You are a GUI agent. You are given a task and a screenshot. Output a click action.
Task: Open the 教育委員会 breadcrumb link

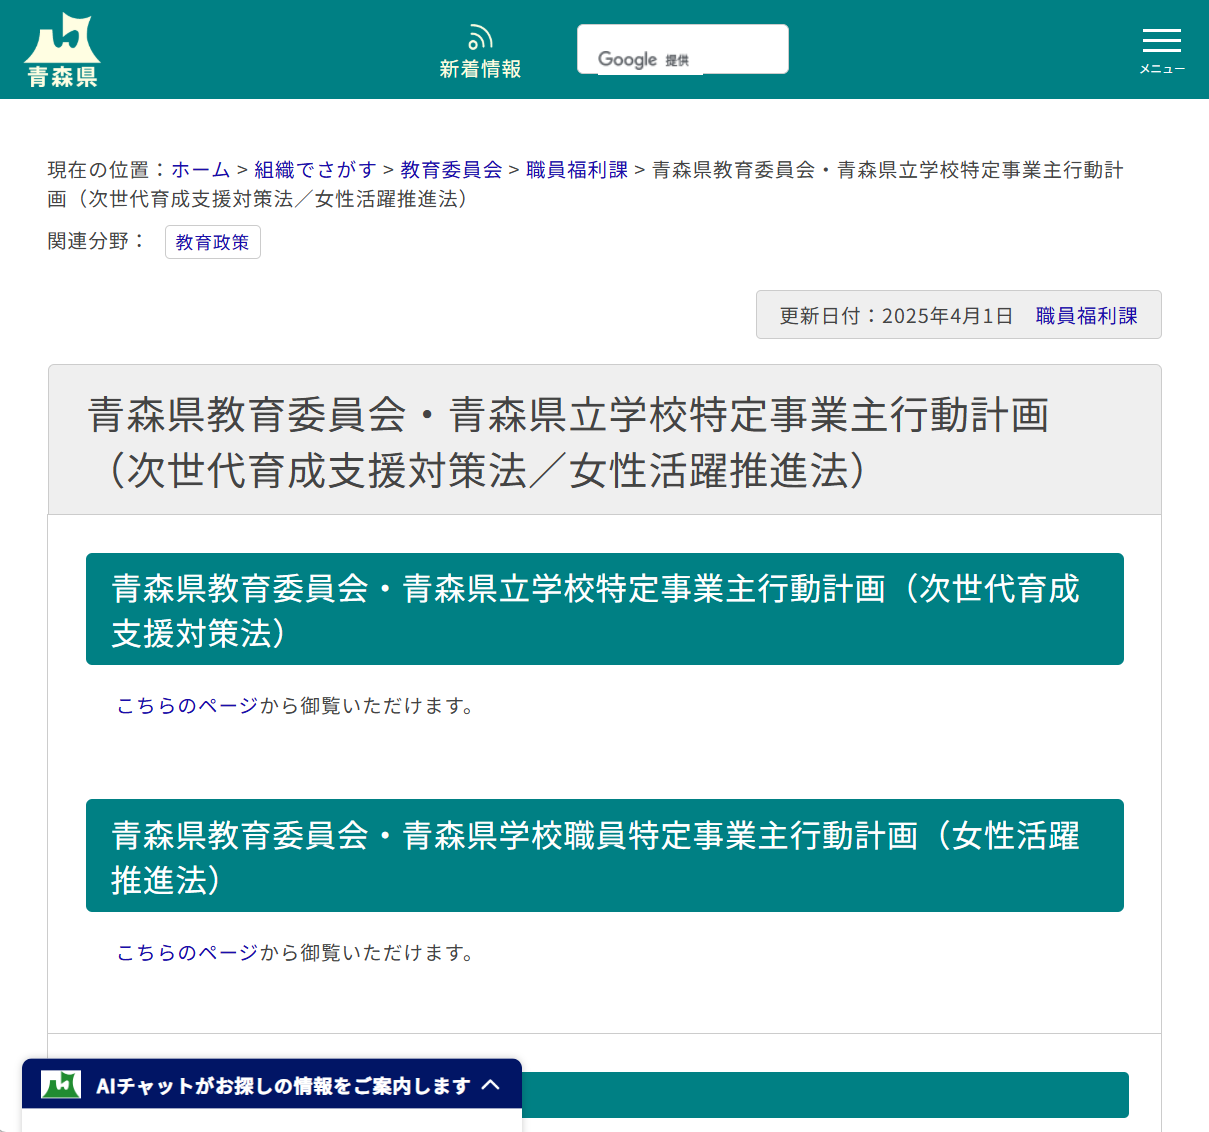449,170
